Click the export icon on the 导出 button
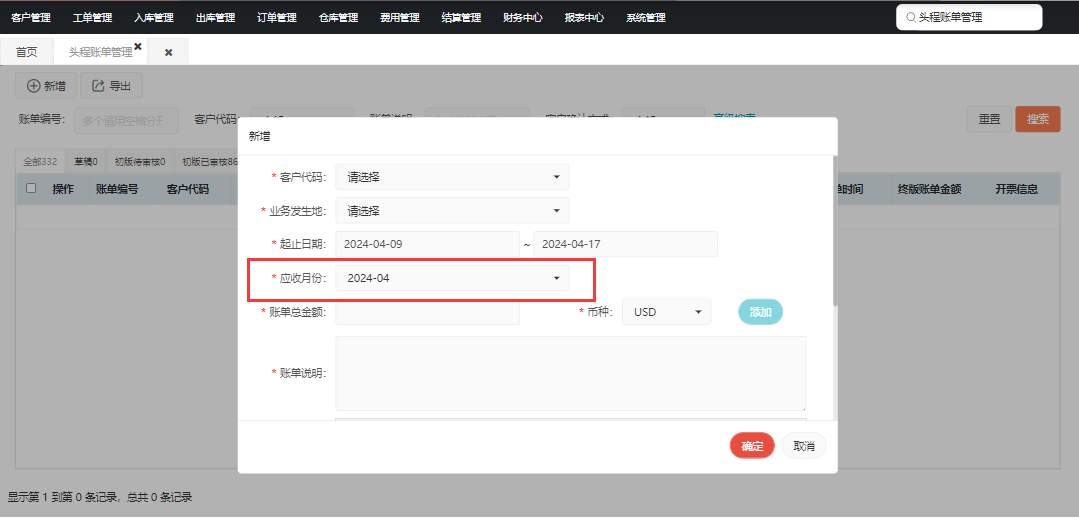1079x518 pixels. (x=98, y=86)
